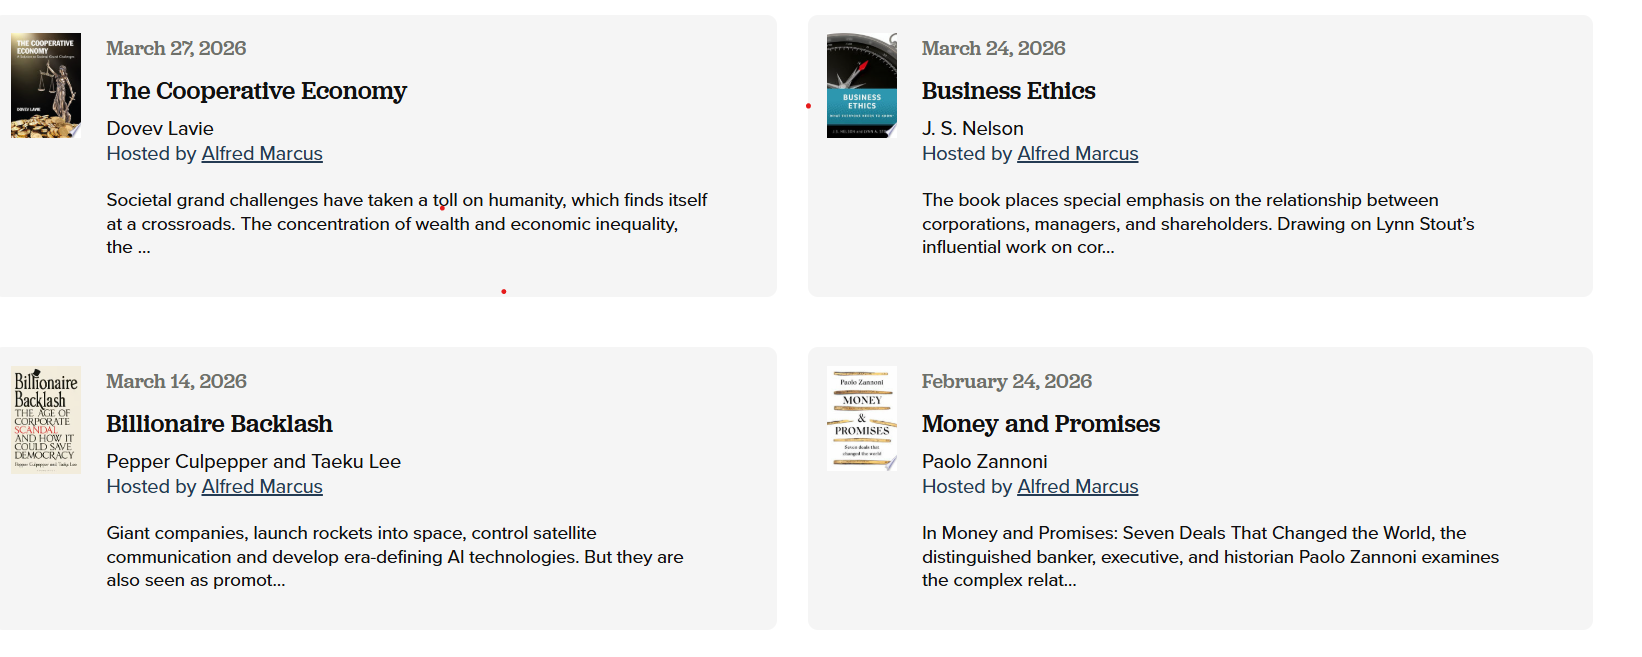Screen dimensions: 1642x657
Task: Click author name J. S. Nelson
Action: click(972, 128)
